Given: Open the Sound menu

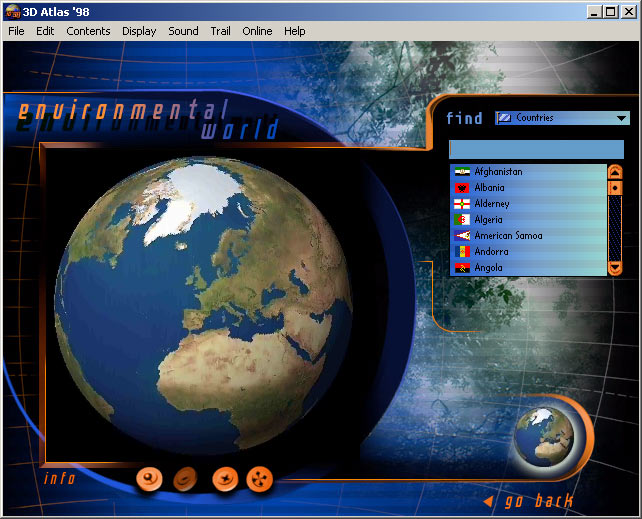Looking at the screenshot, I should [183, 31].
